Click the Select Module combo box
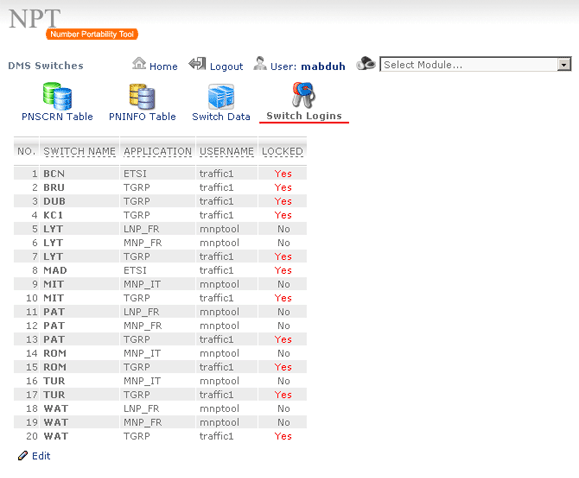Viewport: 579px width, 478px height. (x=476, y=64)
